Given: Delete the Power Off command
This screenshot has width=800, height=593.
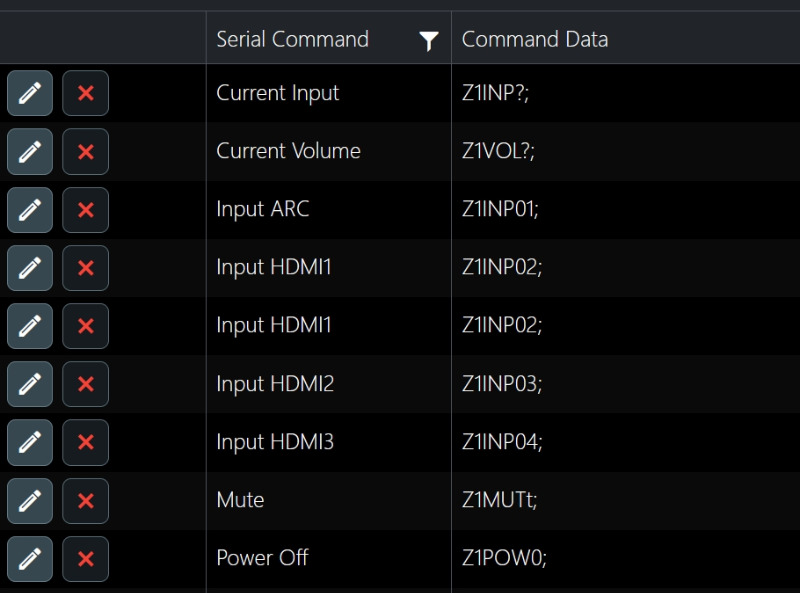Looking at the screenshot, I should click(x=85, y=559).
